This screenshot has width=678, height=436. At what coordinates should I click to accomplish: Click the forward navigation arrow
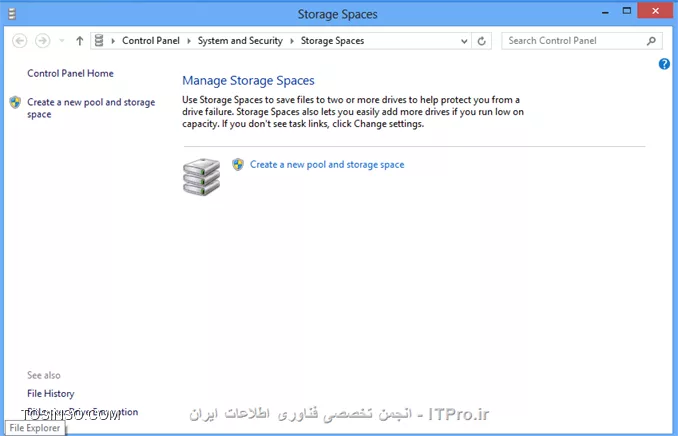point(42,41)
